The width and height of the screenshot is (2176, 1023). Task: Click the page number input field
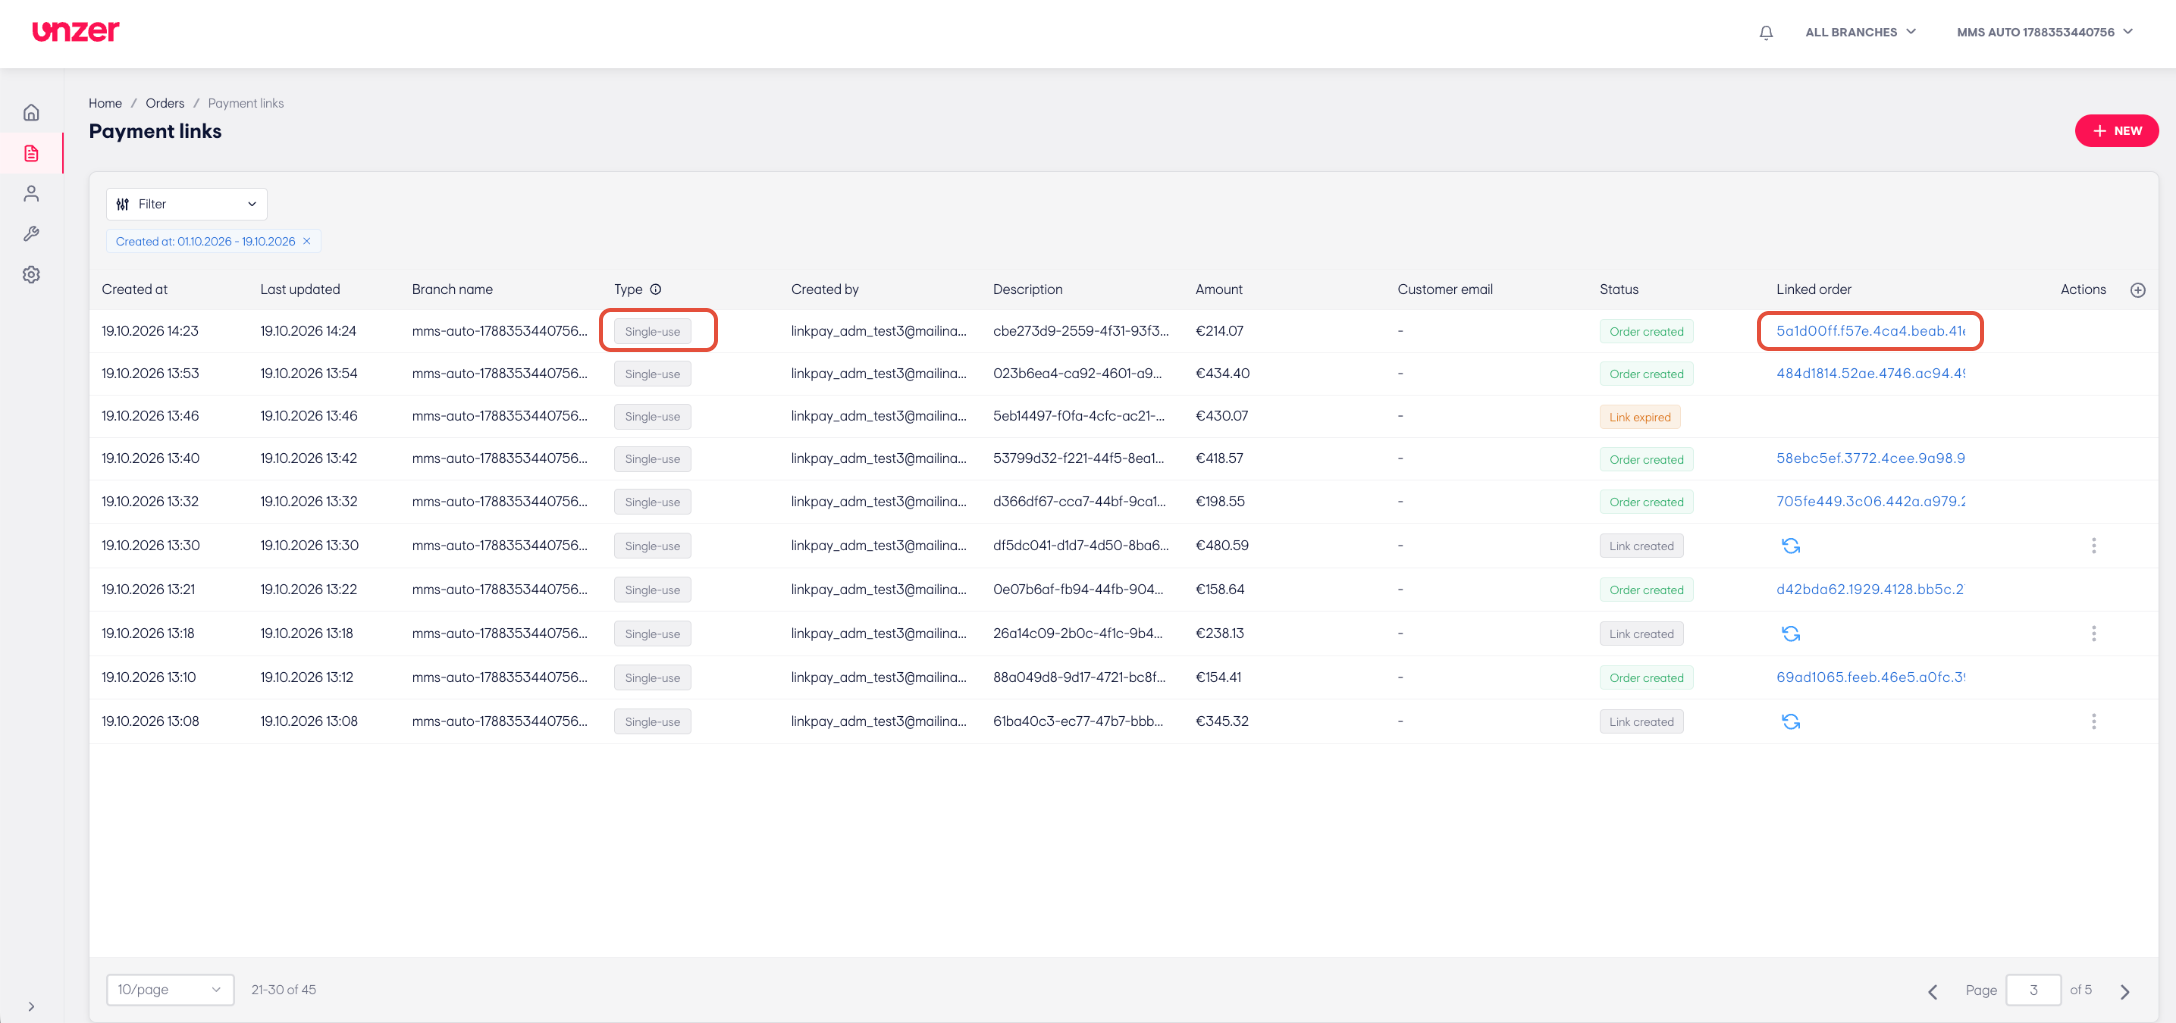tap(2033, 990)
